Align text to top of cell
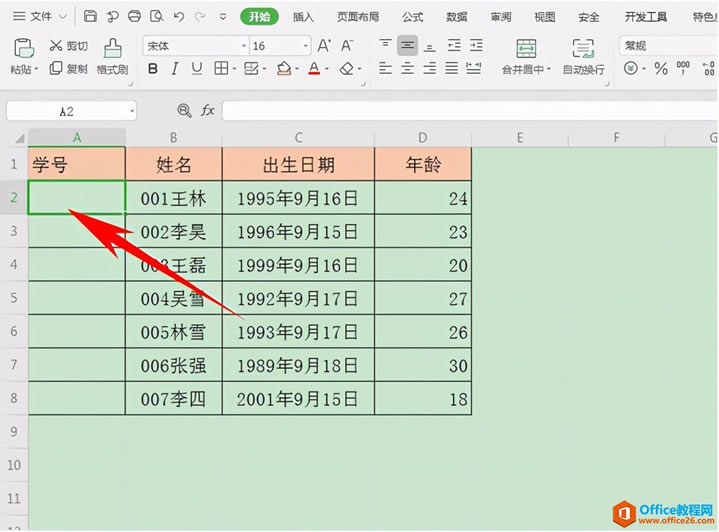Image resolution: width=719 pixels, height=532 pixels. tap(385, 44)
